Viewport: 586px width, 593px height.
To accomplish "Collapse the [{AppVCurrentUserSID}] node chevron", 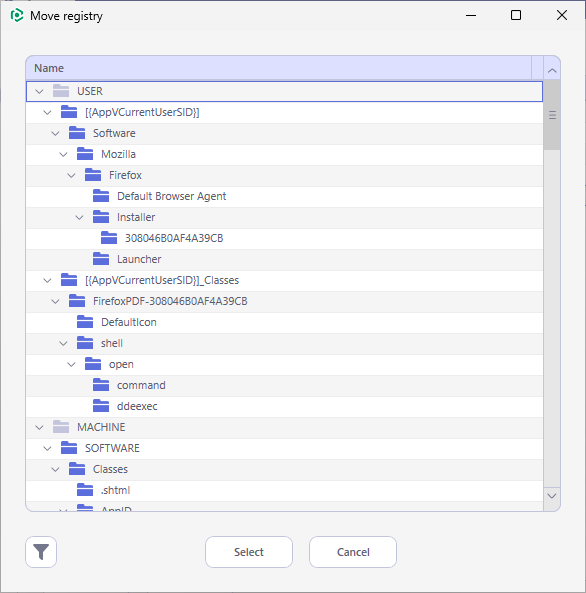I will tap(47, 112).
